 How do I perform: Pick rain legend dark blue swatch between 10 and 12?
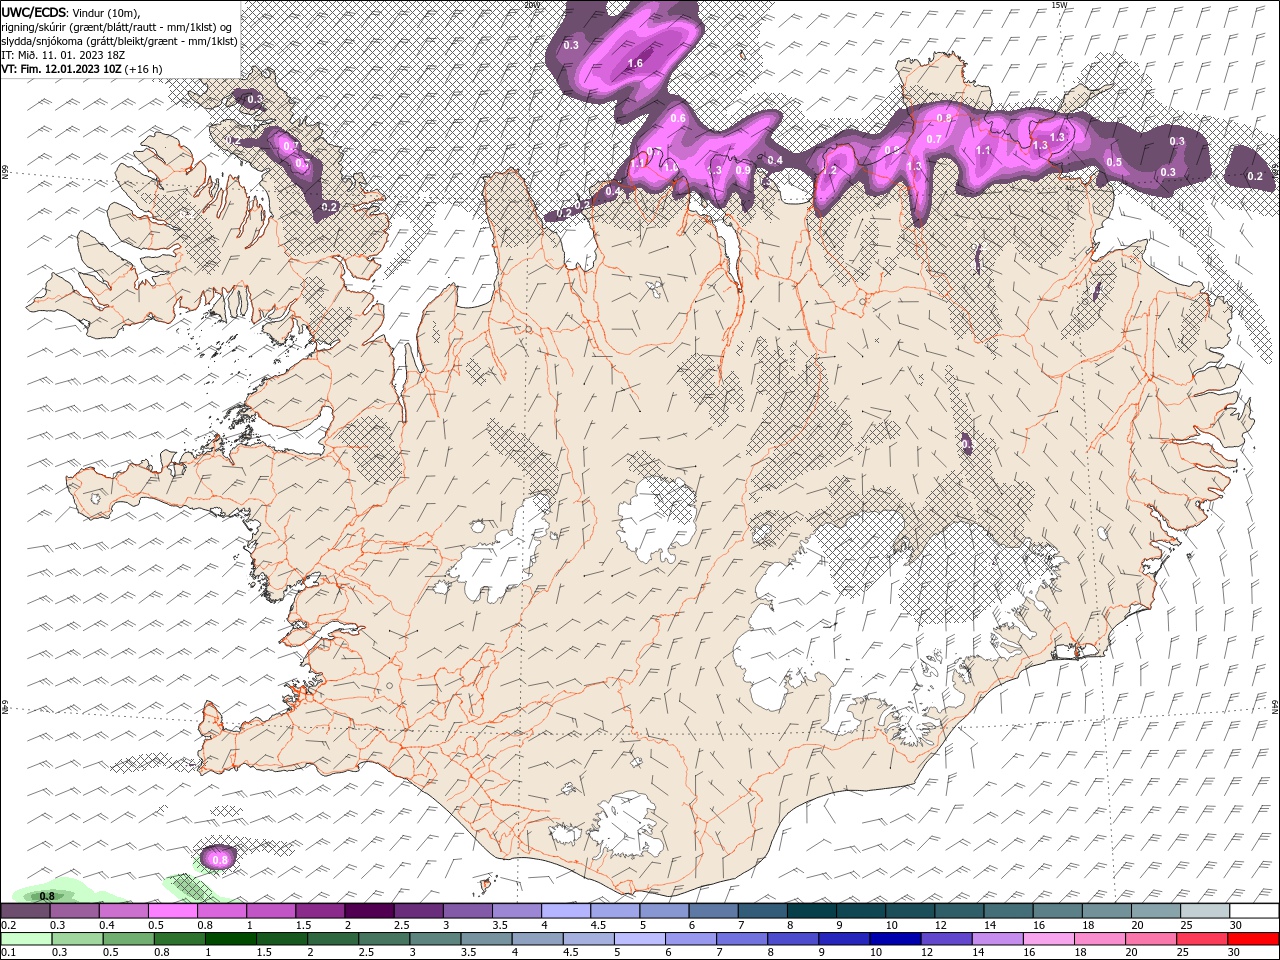895,939
